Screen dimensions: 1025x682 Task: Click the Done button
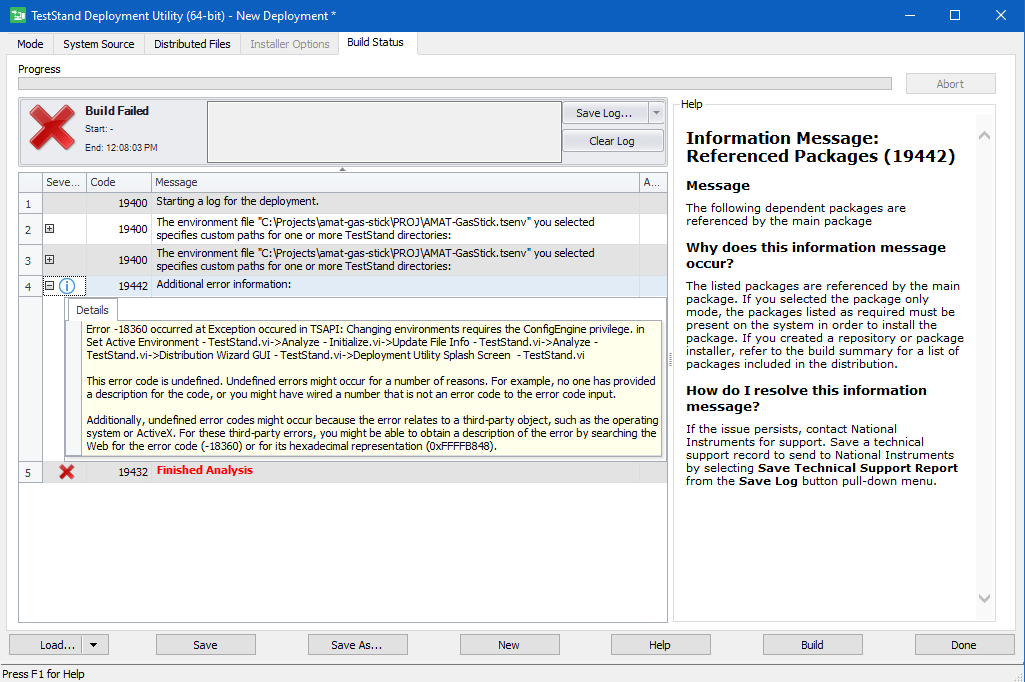click(964, 645)
